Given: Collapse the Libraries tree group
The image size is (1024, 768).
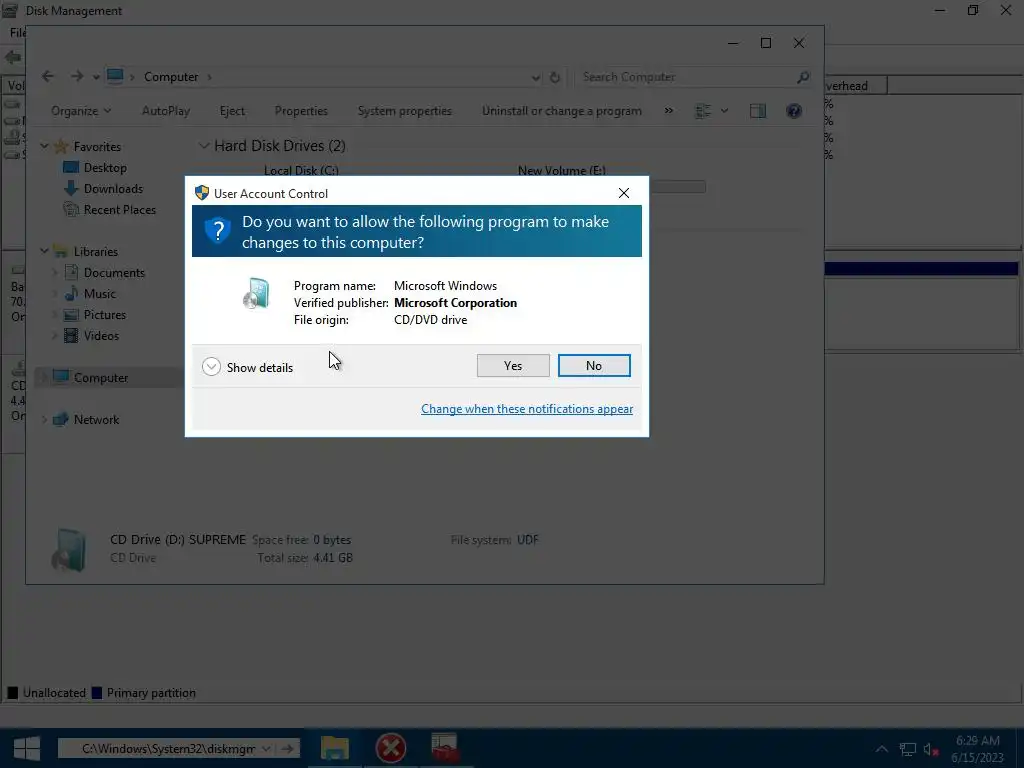Looking at the screenshot, I should pyautogui.click(x=44, y=251).
